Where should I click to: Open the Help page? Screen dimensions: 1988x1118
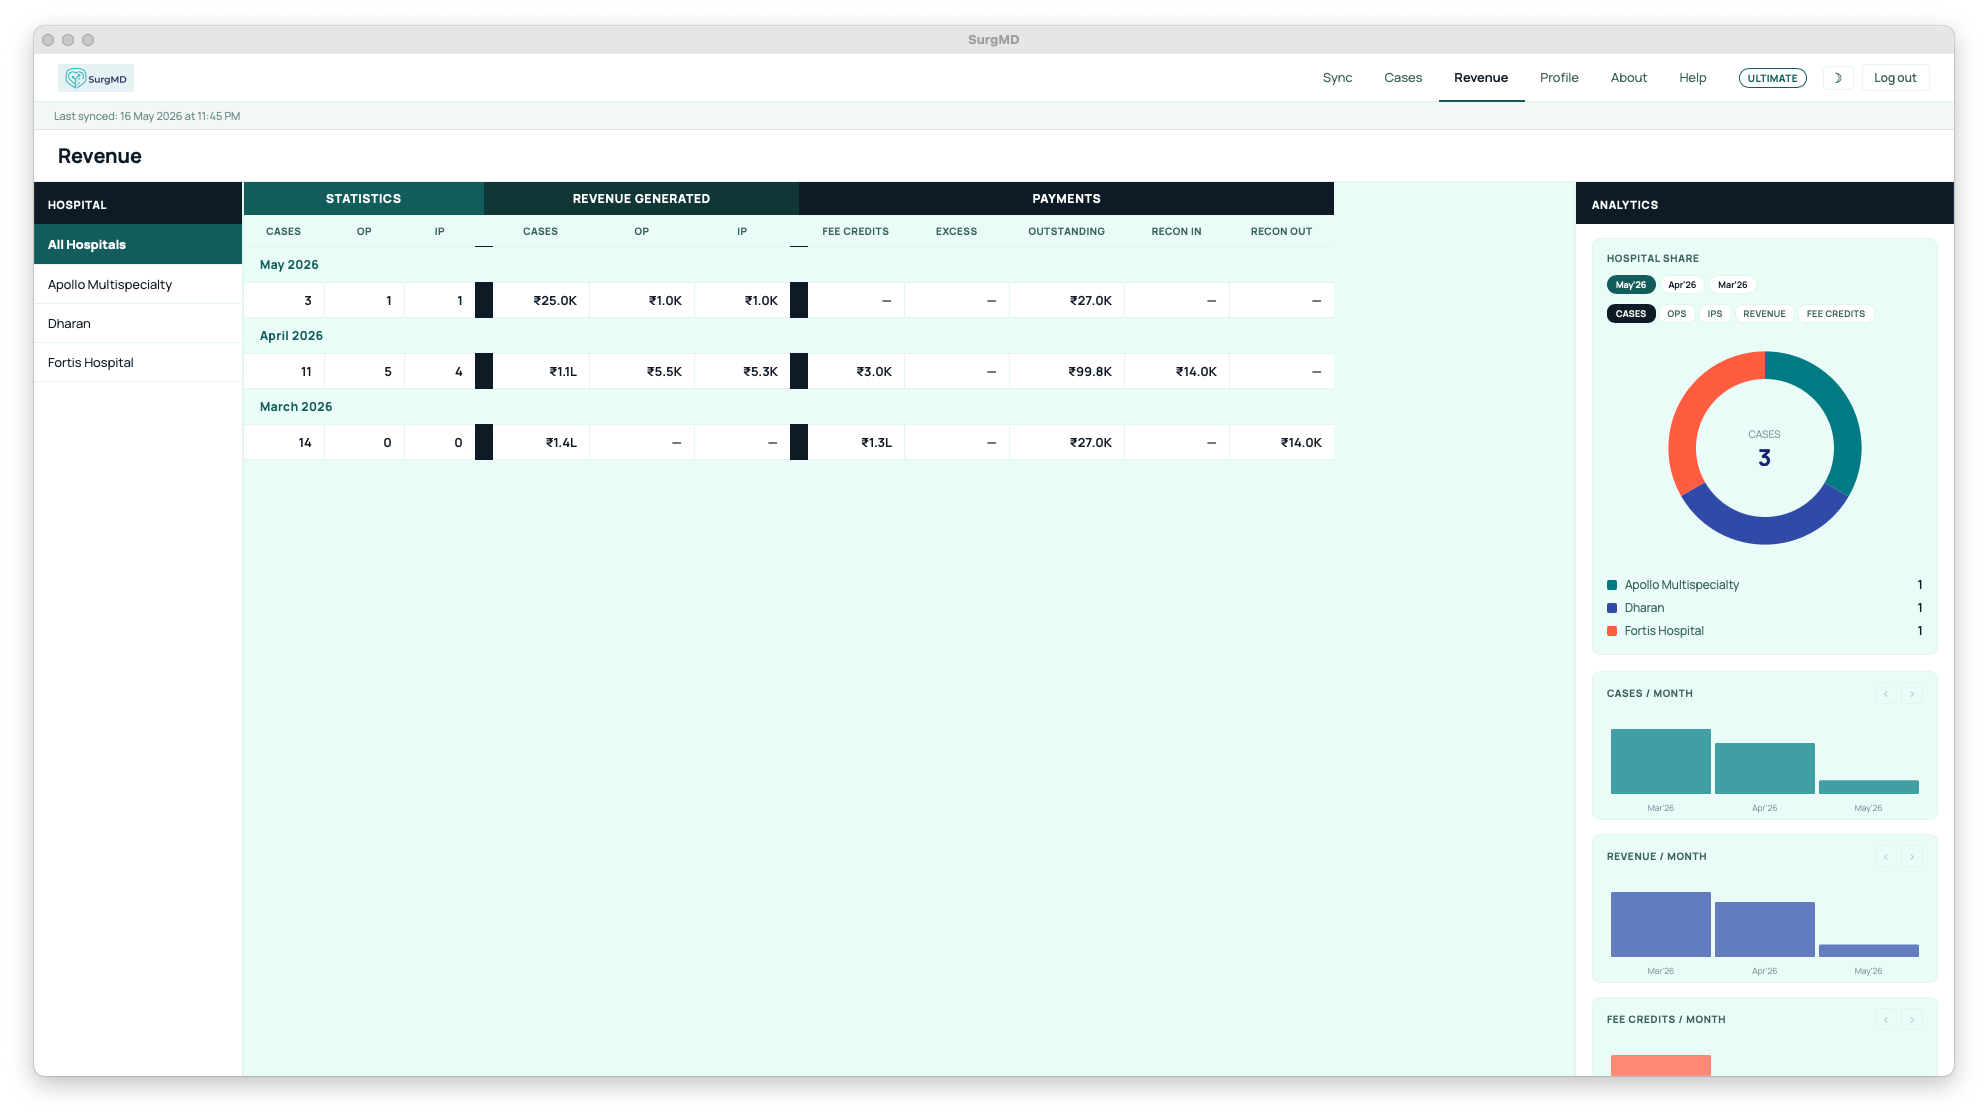tap(1693, 78)
